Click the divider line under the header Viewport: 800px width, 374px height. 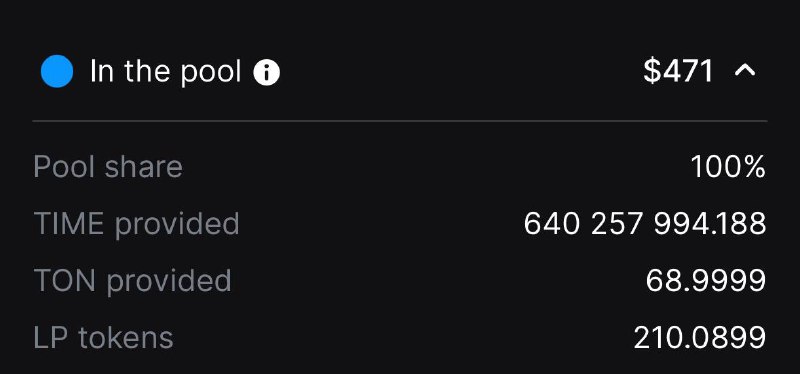pos(400,121)
